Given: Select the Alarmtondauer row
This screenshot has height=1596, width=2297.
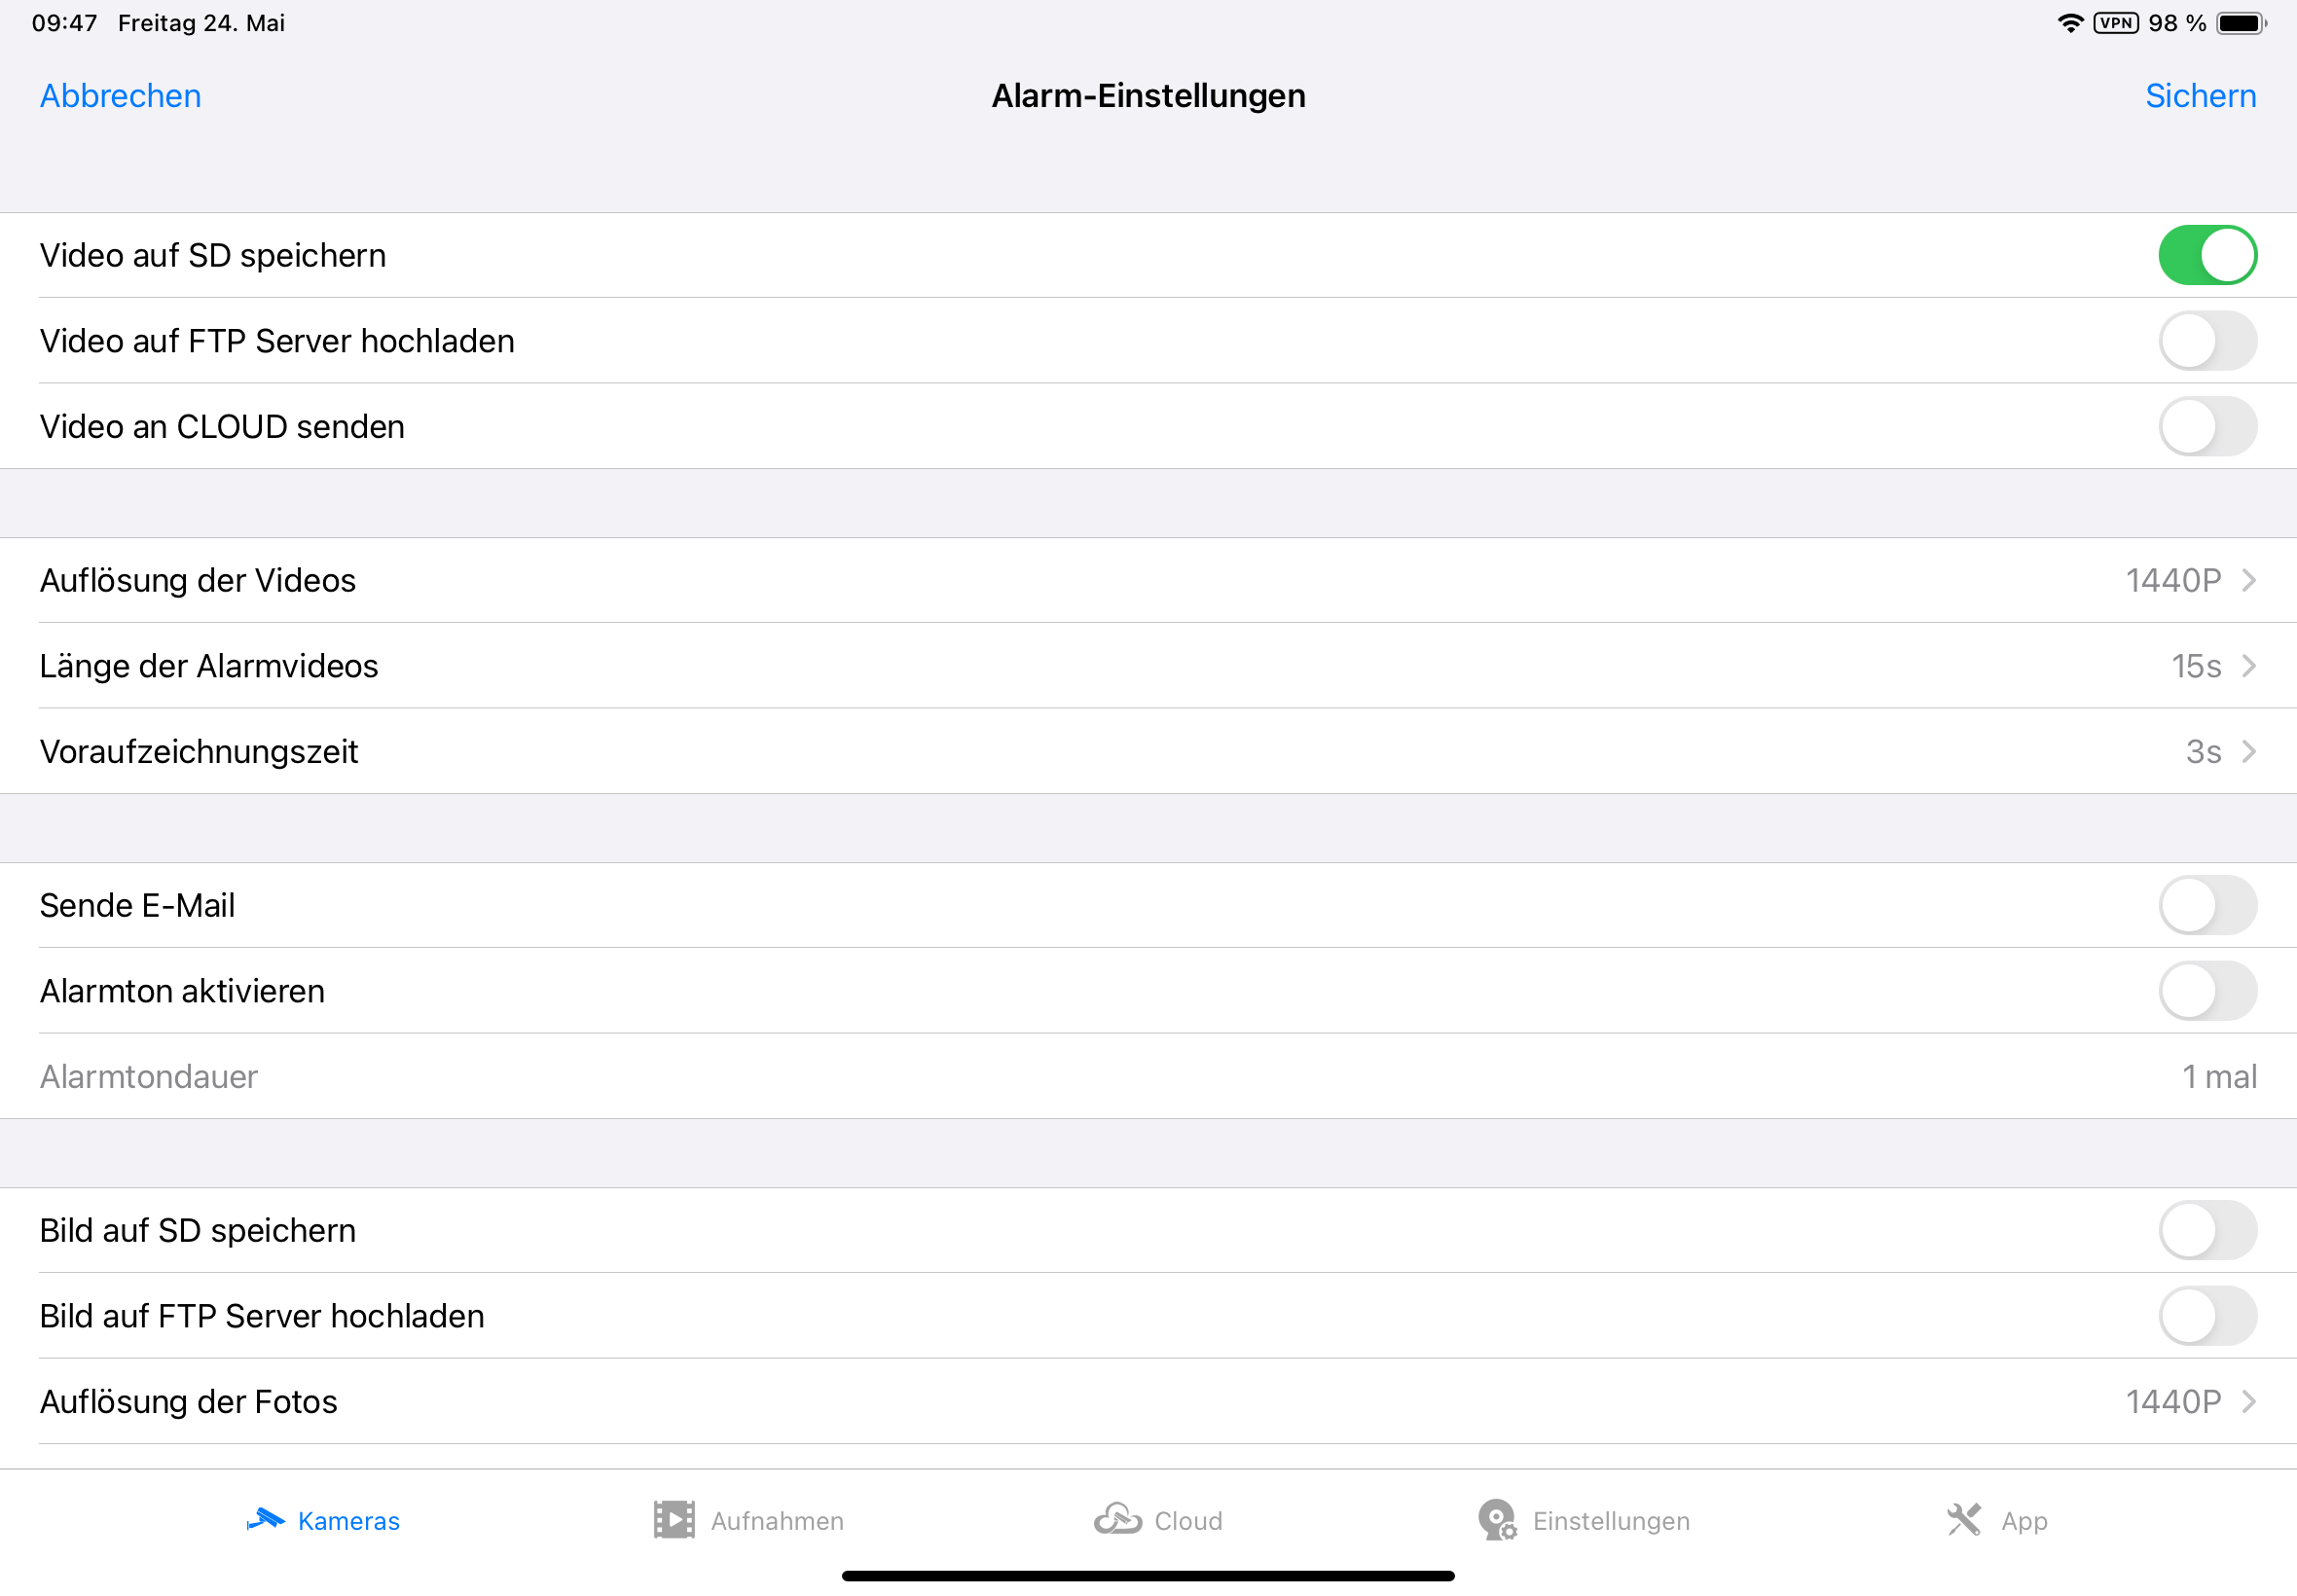Looking at the screenshot, I should (1148, 1076).
